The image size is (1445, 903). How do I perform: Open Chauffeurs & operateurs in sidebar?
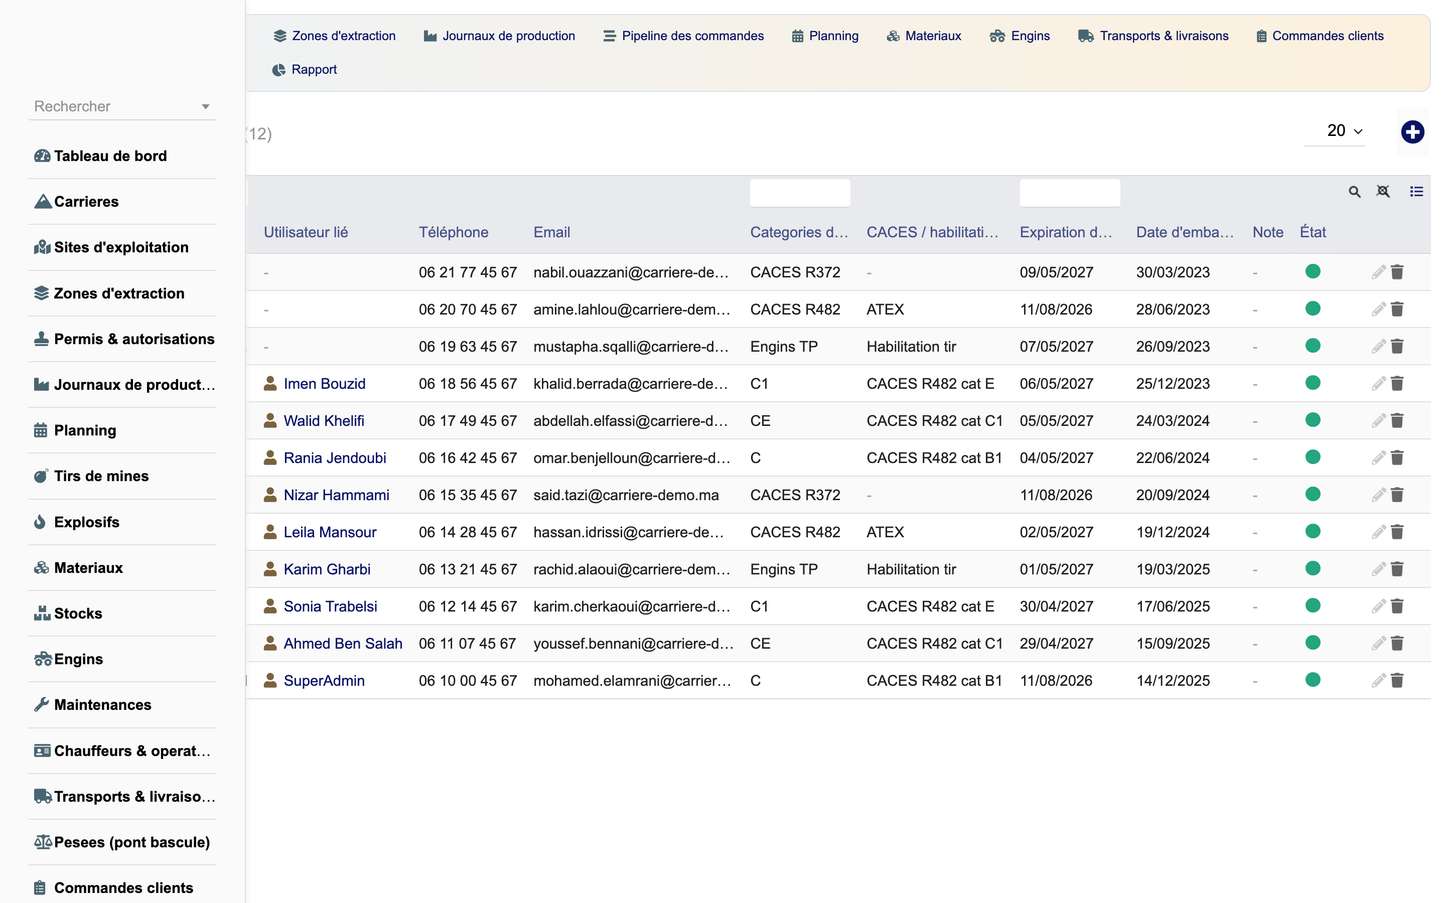coord(122,751)
